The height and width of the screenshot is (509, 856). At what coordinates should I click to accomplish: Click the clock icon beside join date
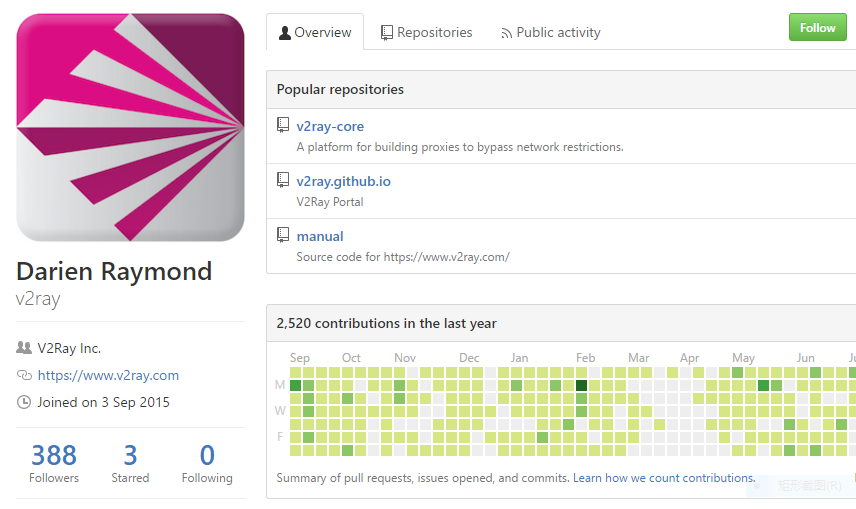click(x=24, y=402)
